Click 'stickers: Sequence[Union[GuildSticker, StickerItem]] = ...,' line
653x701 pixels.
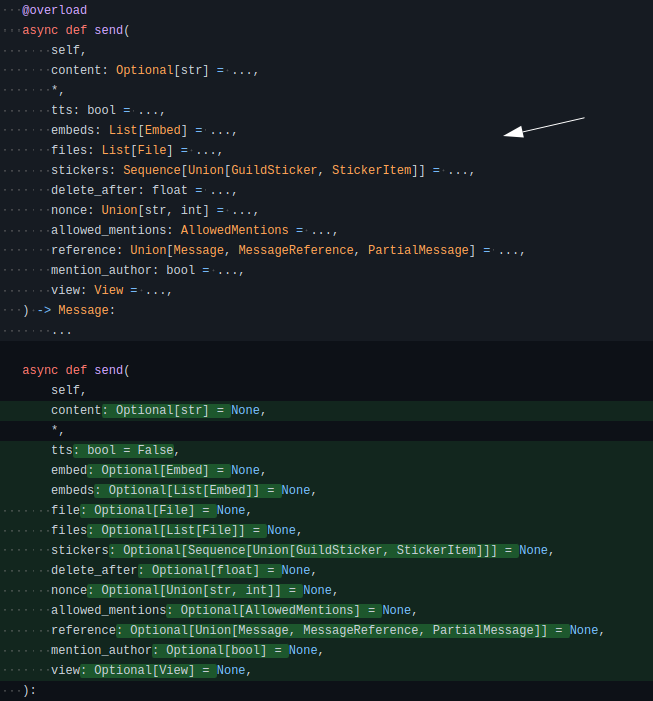262,170
